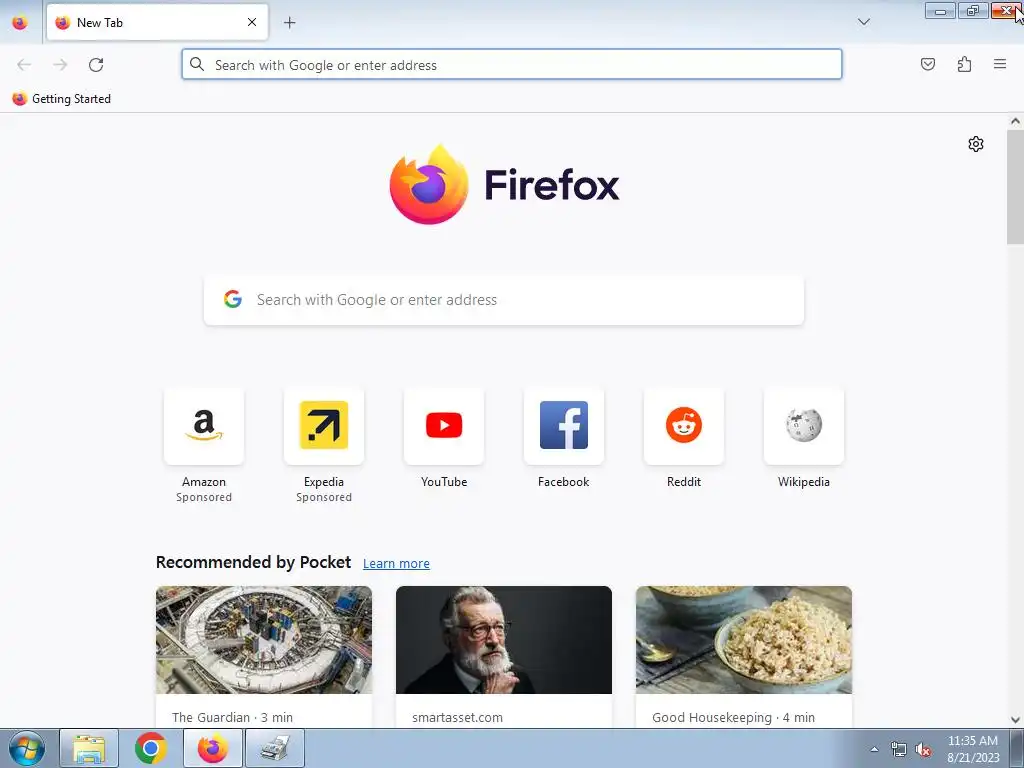Open the taskbar clock showing 11:35 AM
1024x768 pixels.
(x=973, y=749)
